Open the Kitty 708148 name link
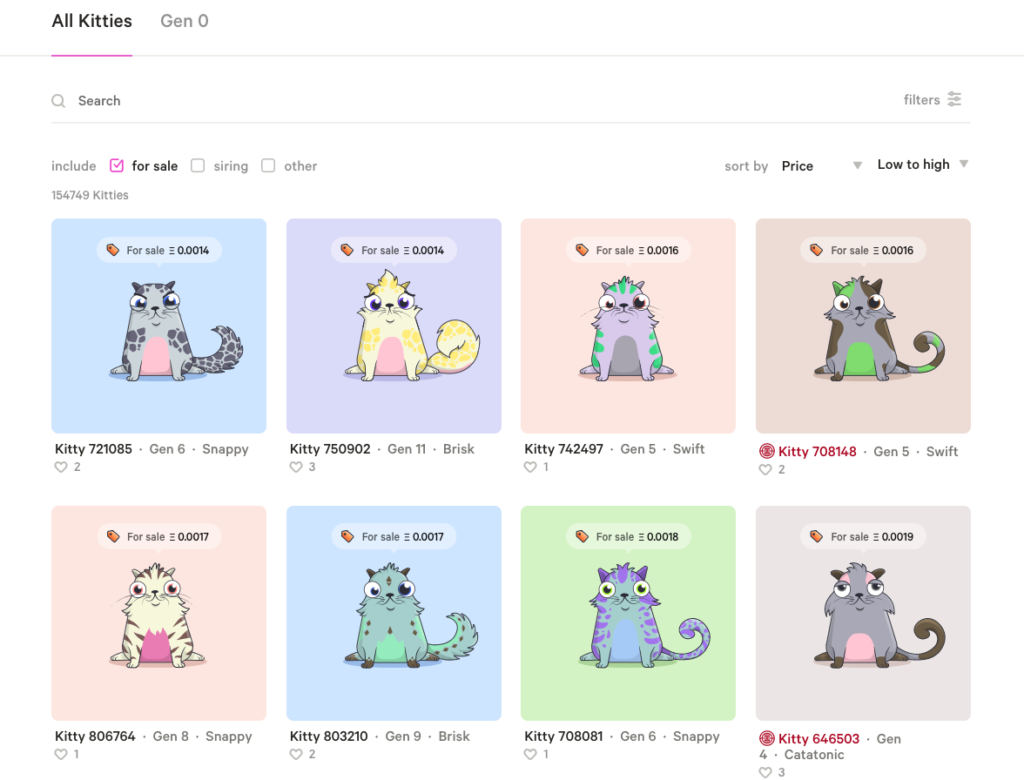 coord(817,451)
